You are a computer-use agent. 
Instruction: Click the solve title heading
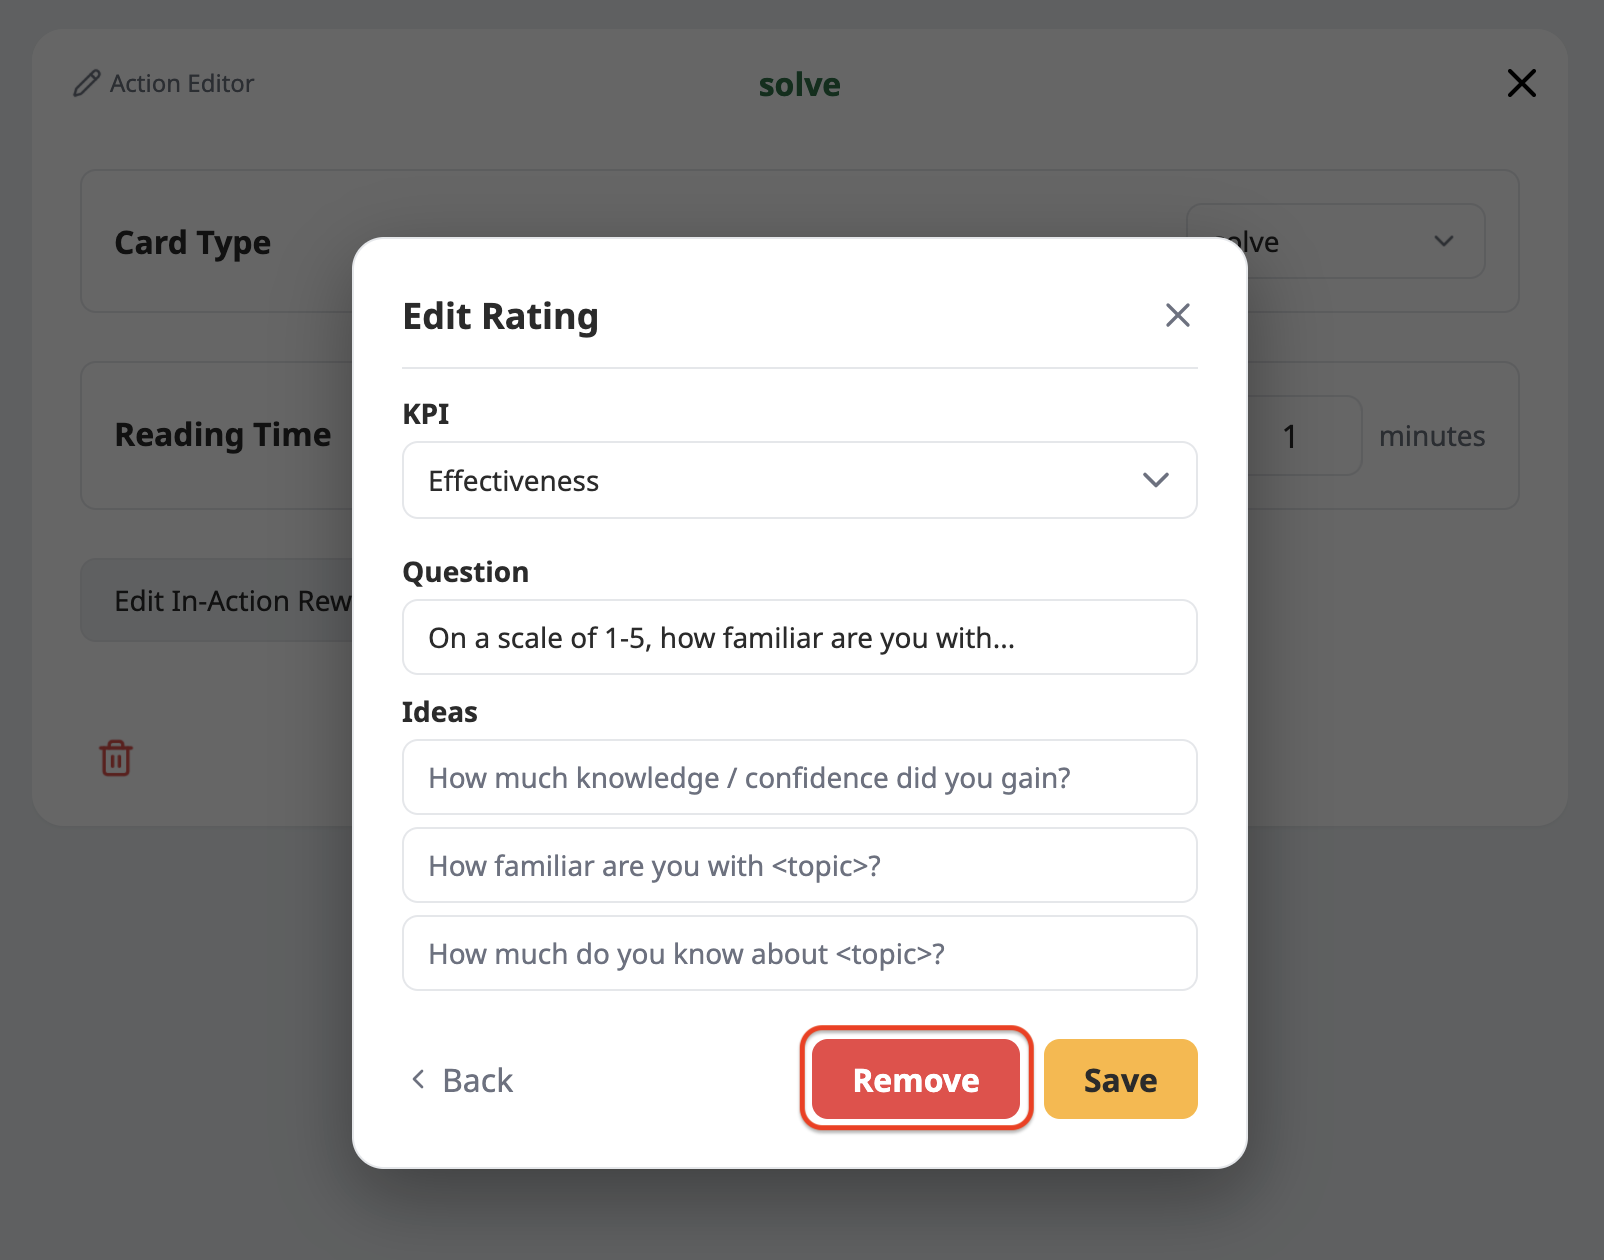coord(799,85)
